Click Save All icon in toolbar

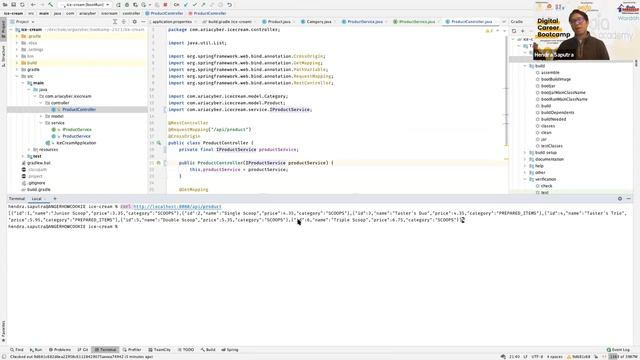[x=13, y=5]
